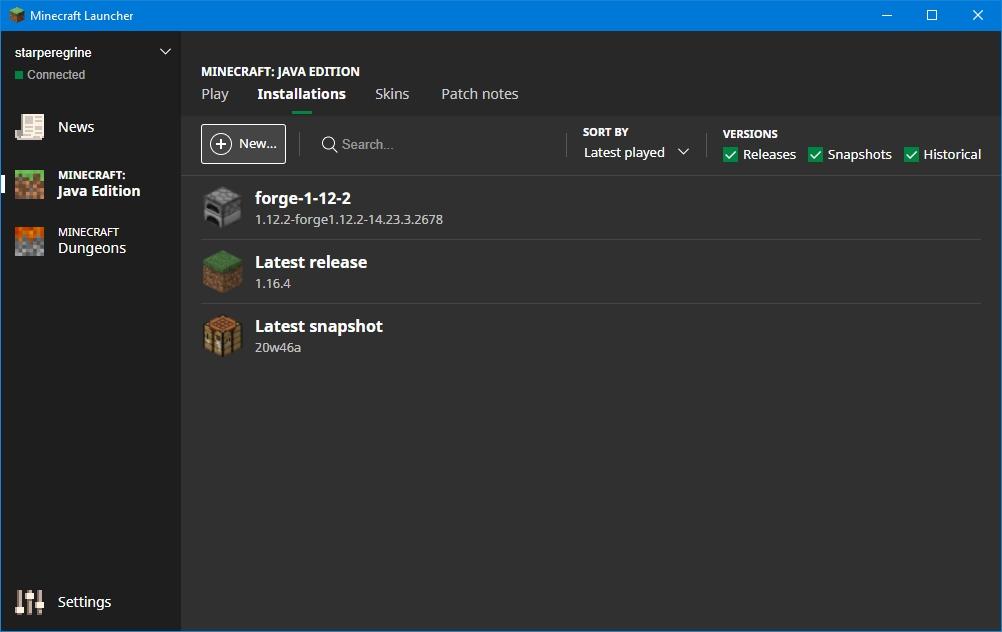1002x632 pixels.
Task: Uncheck the Snapshots versions checkbox
Action: pyautogui.click(x=815, y=155)
